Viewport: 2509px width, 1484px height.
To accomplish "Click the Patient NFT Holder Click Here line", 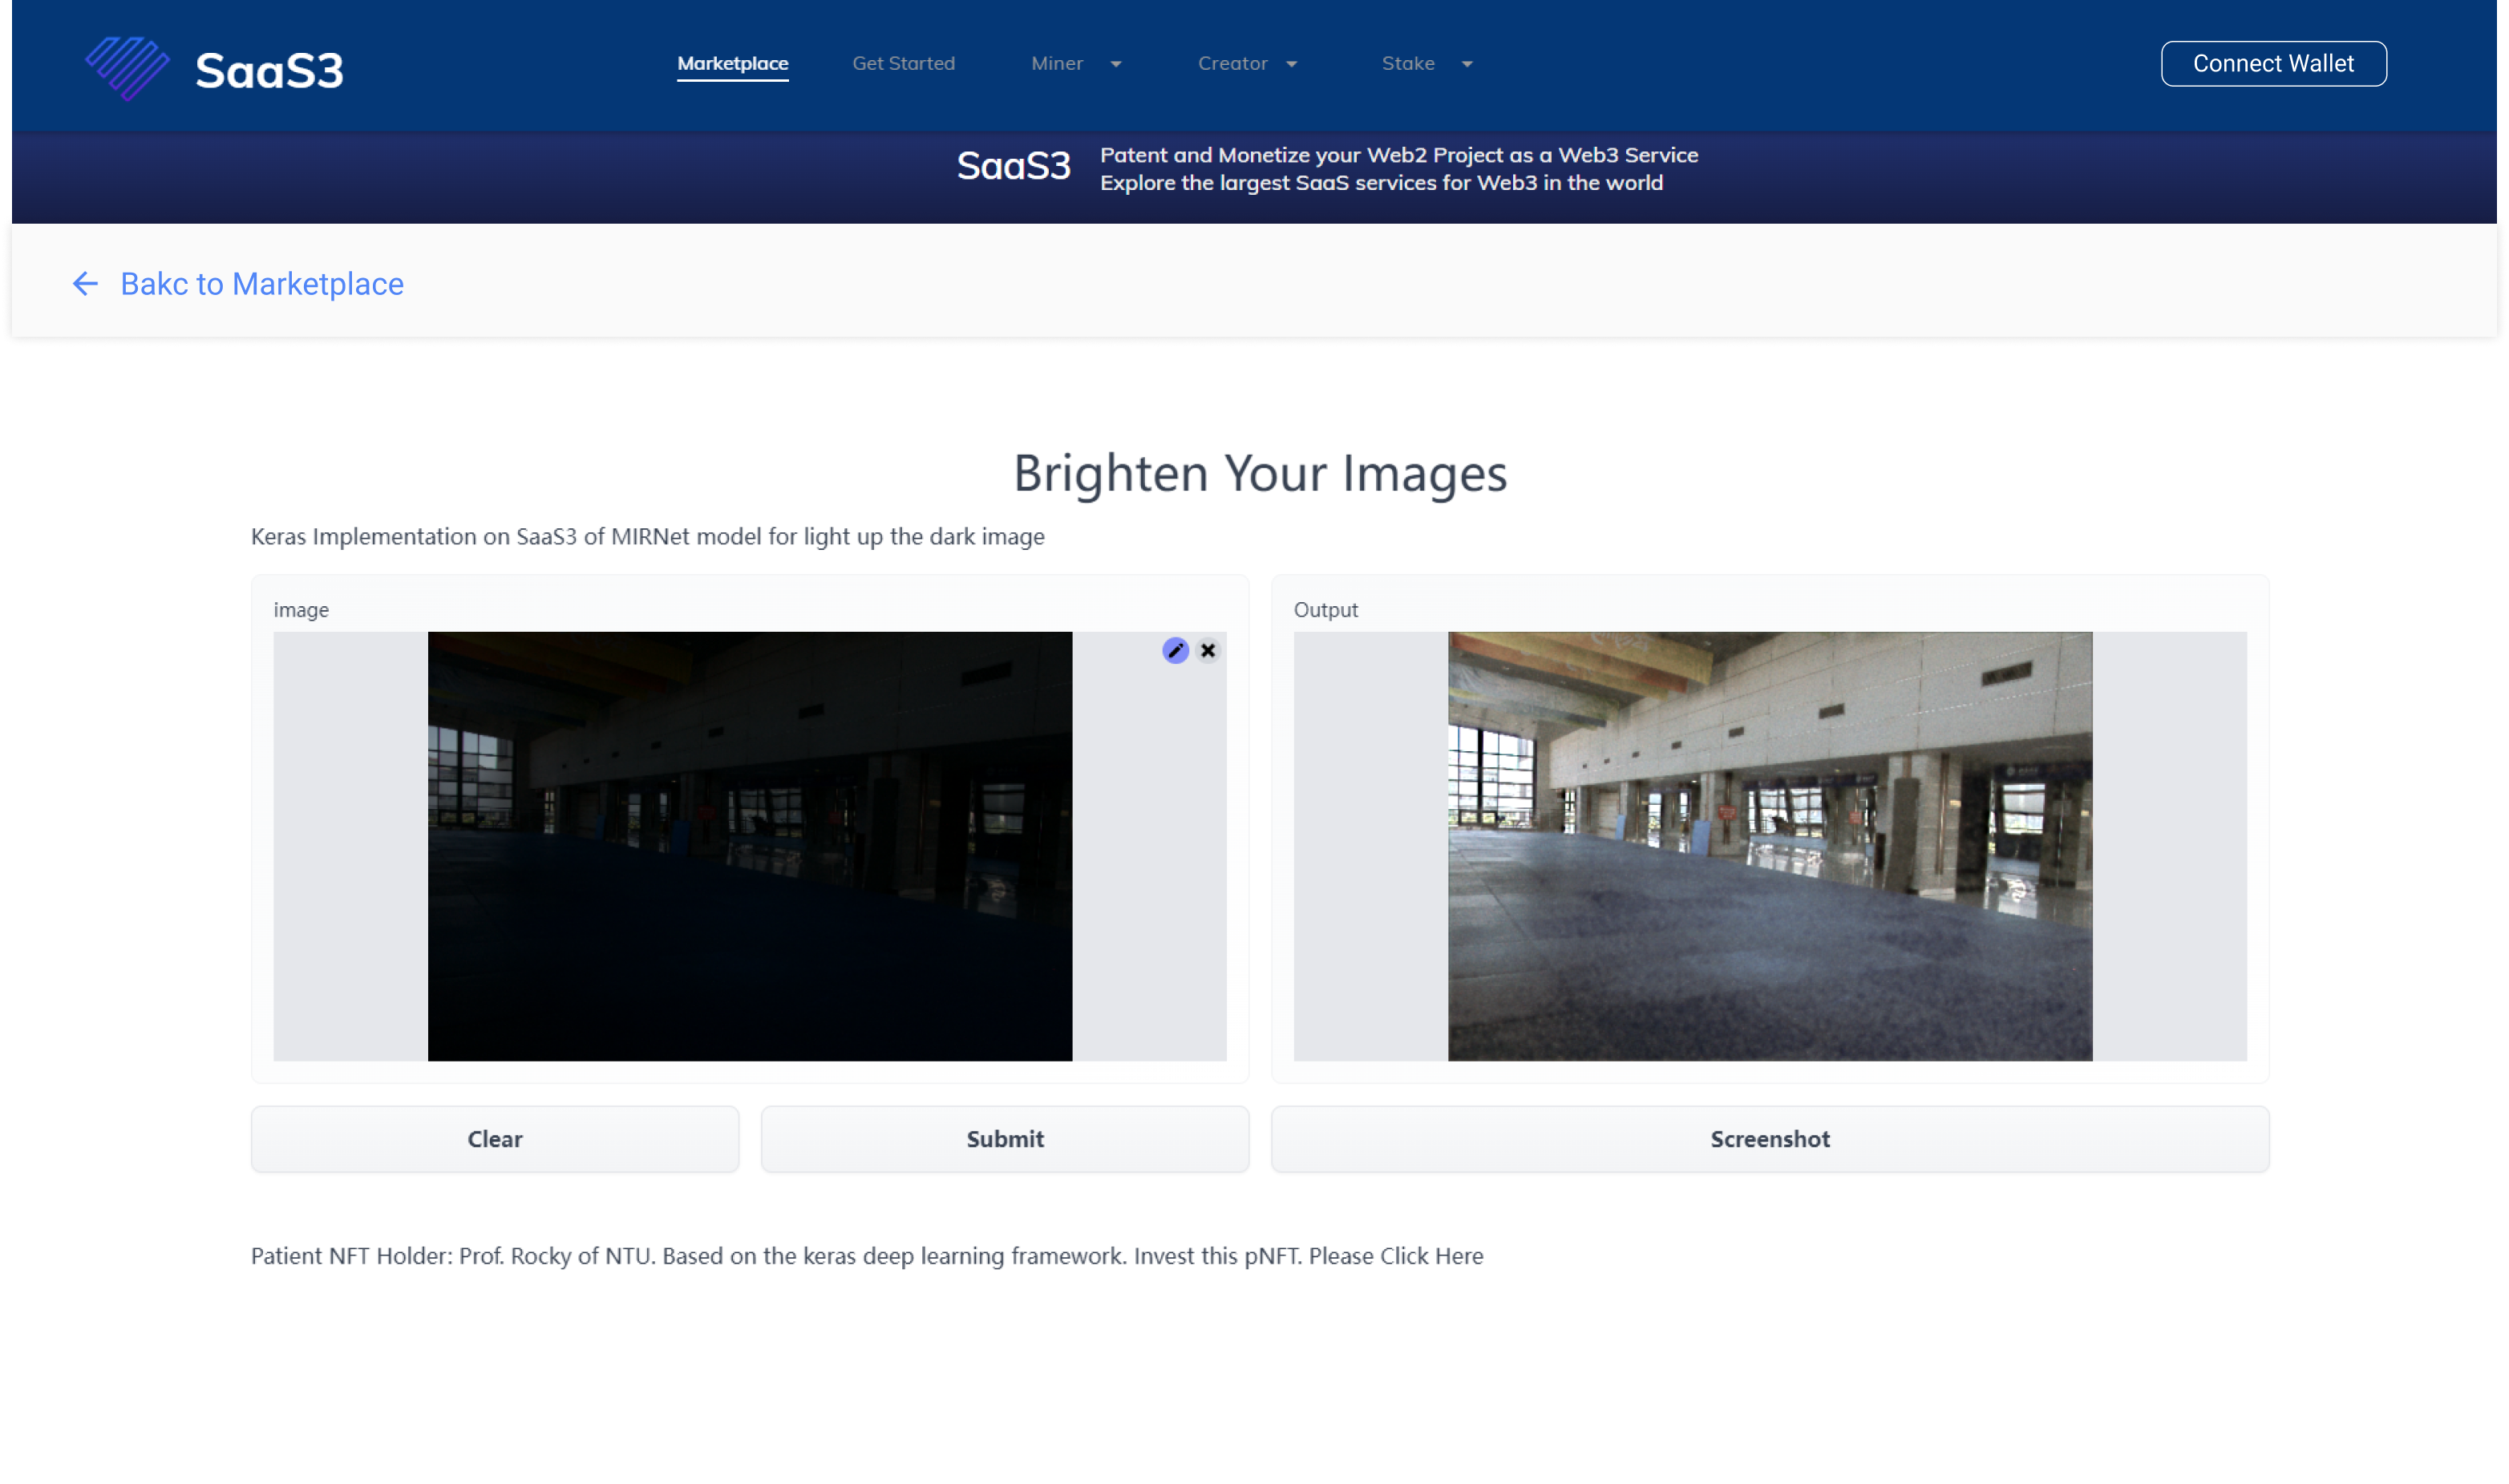I will (x=866, y=1255).
